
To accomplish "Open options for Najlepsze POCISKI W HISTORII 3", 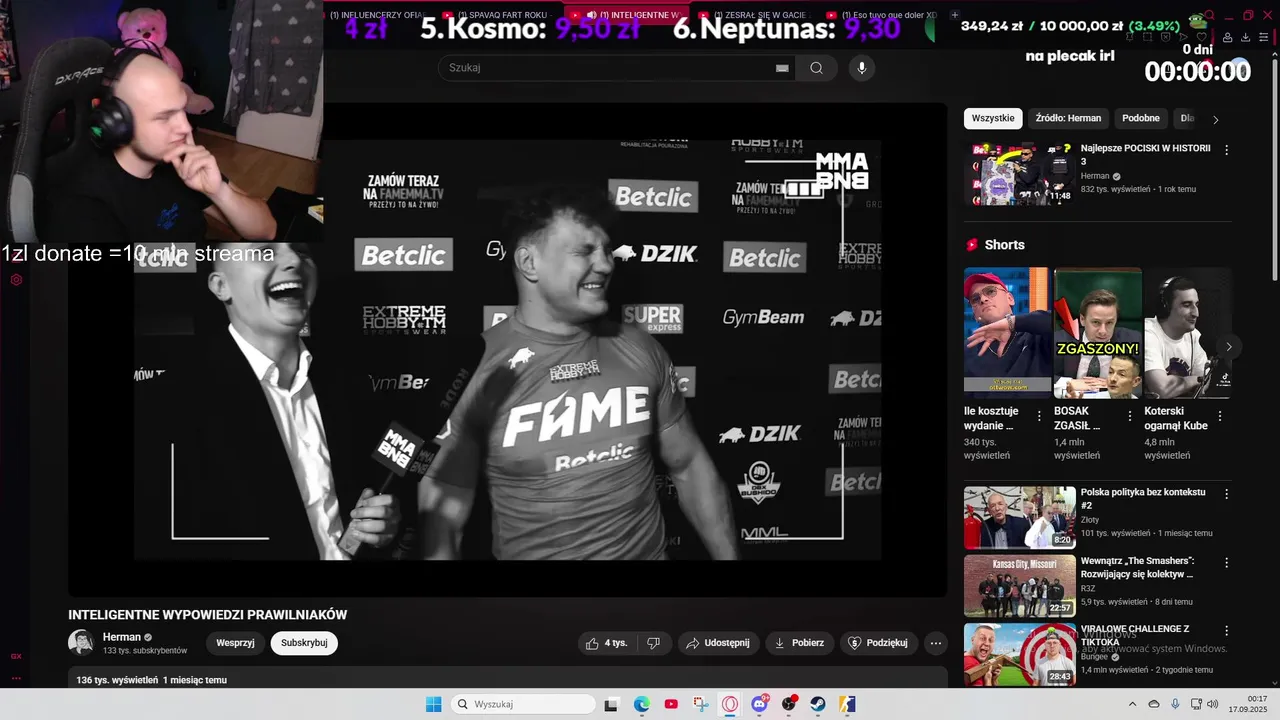I will tap(1226, 150).
